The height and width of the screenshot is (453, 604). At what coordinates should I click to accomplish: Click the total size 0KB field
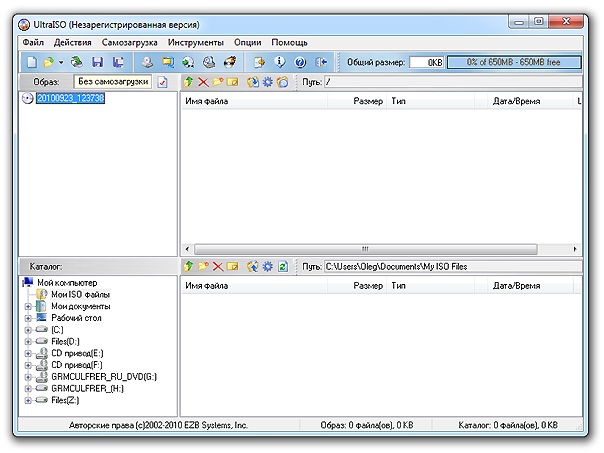tap(427, 62)
